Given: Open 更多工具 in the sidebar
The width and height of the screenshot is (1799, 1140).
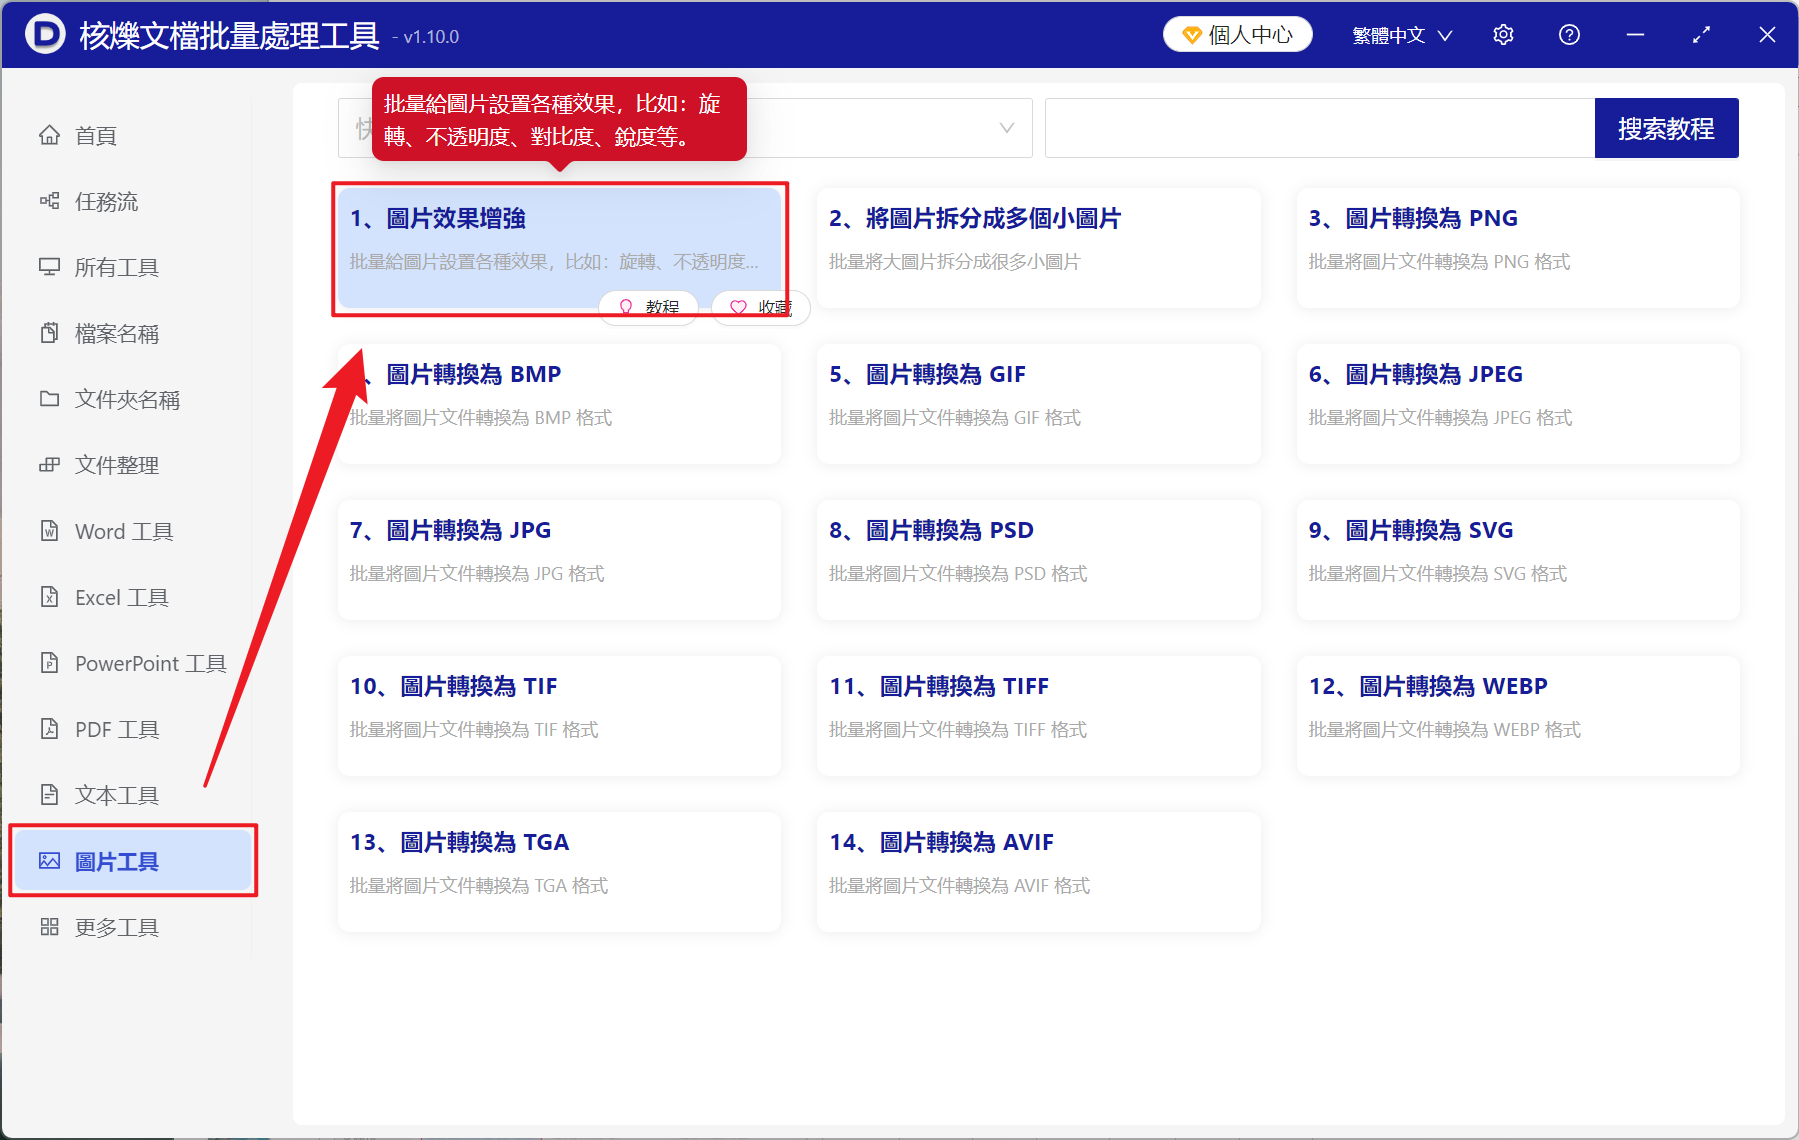Looking at the screenshot, I should point(115,927).
